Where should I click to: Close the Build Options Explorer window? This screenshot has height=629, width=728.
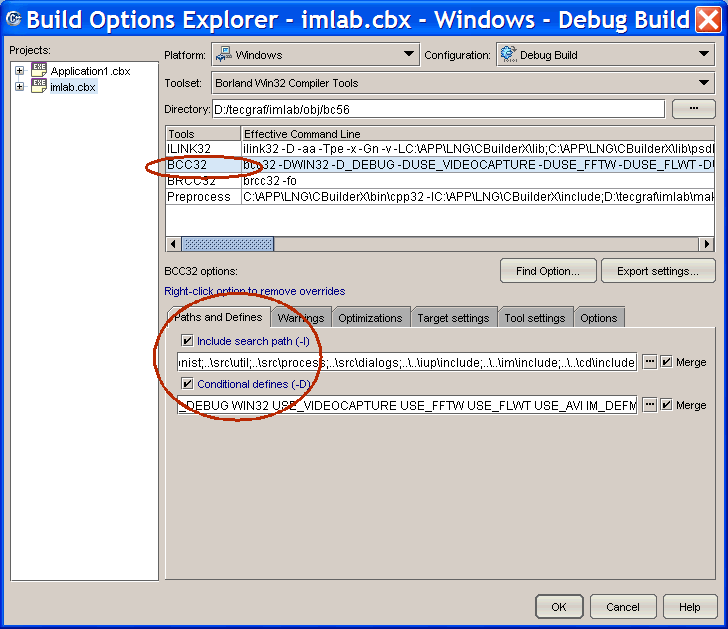click(x=708, y=19)
